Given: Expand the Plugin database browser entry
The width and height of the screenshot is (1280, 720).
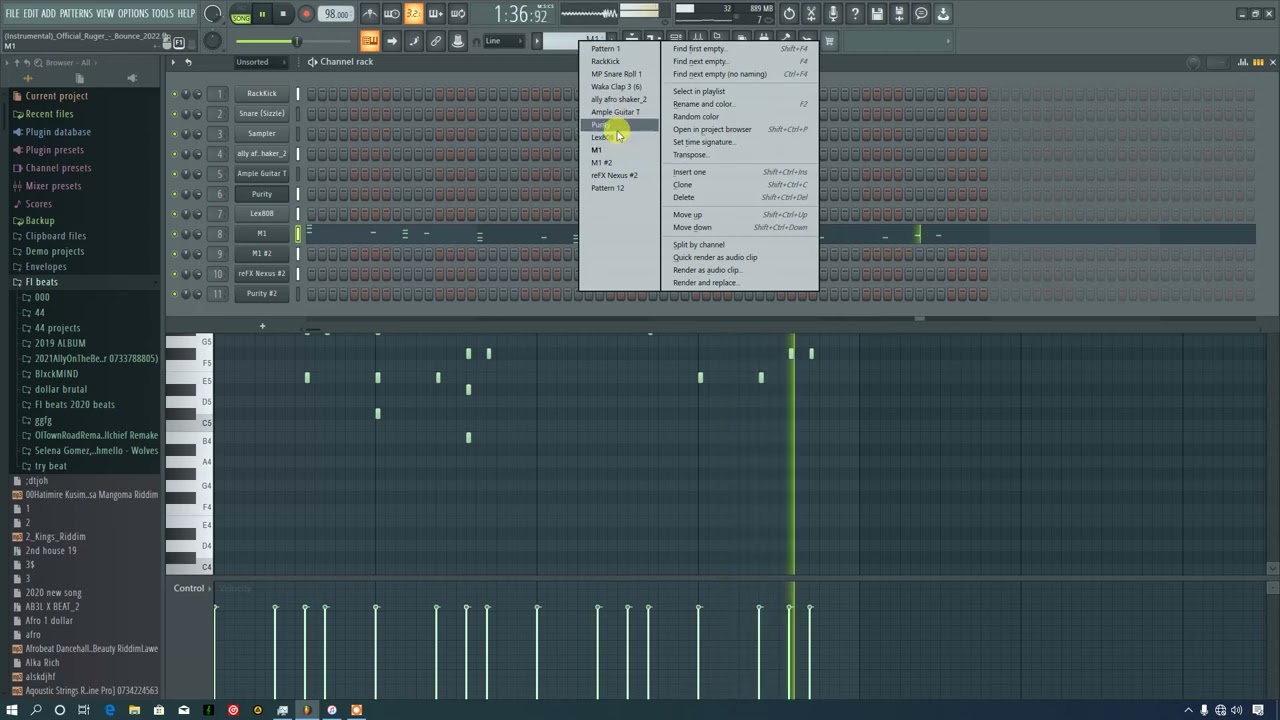Looking at the screenshot, I should click(x=58, y=132).
